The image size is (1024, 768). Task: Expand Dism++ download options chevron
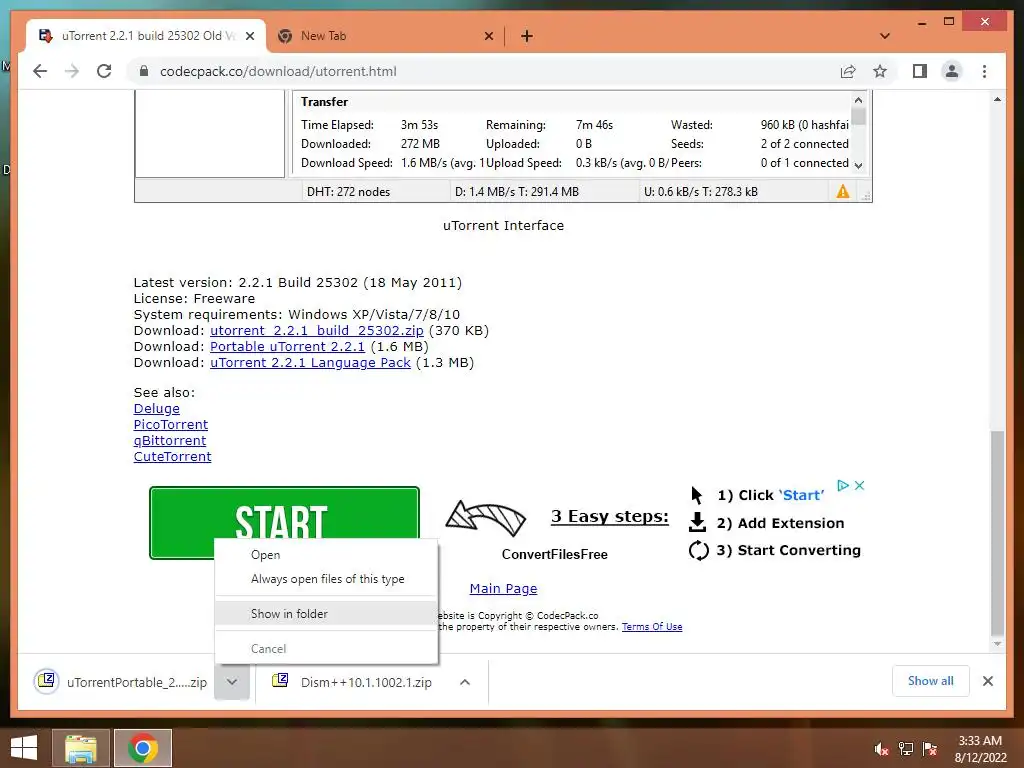click(465, 682)
